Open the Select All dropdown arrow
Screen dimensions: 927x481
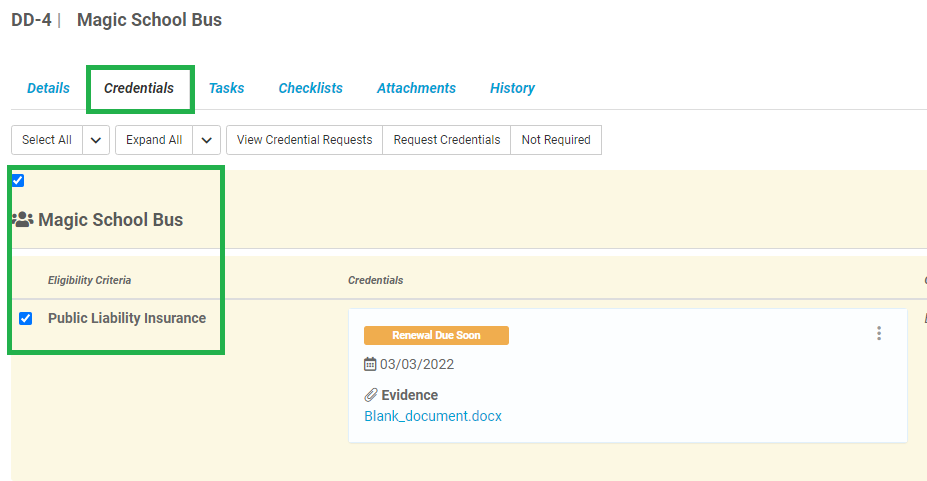coord(96,140)
